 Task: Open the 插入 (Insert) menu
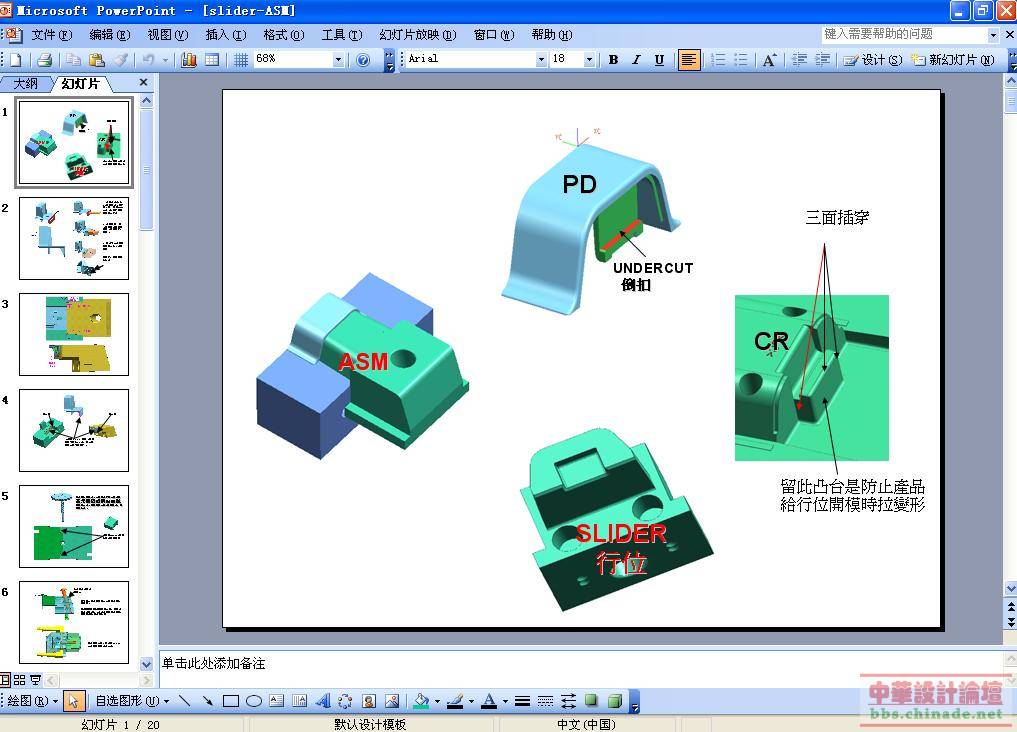click(x=224, y=35)
